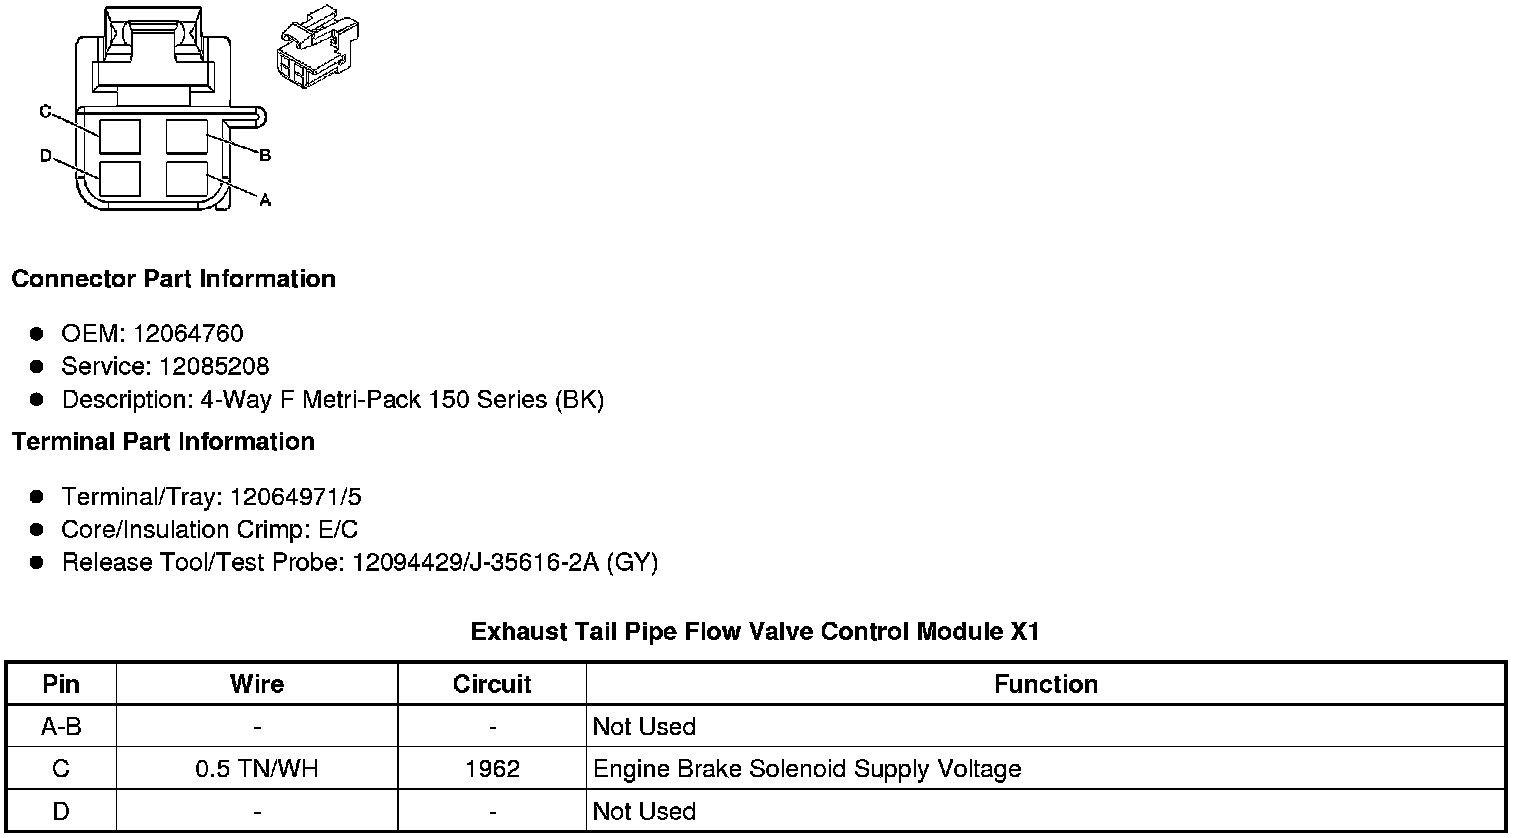The height and width of the screenshot is (838, 1520).
Task: Click the letter label C beside connector
Action: pos(45,111)
